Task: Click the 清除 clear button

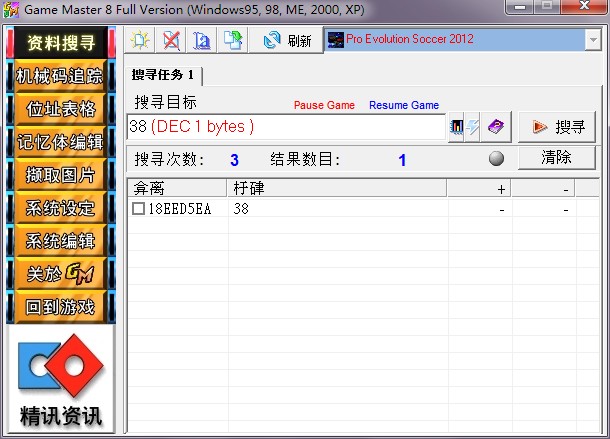Action: click(x=557, y=158)
